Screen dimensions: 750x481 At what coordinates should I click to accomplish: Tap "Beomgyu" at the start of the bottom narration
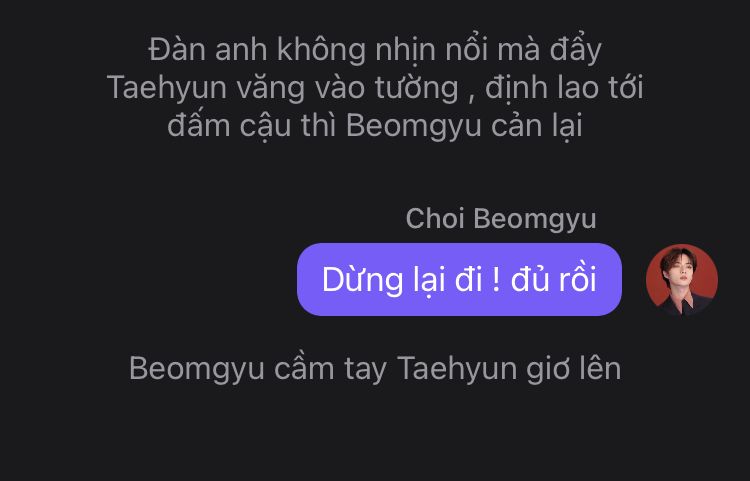click(x=197, y=370)
